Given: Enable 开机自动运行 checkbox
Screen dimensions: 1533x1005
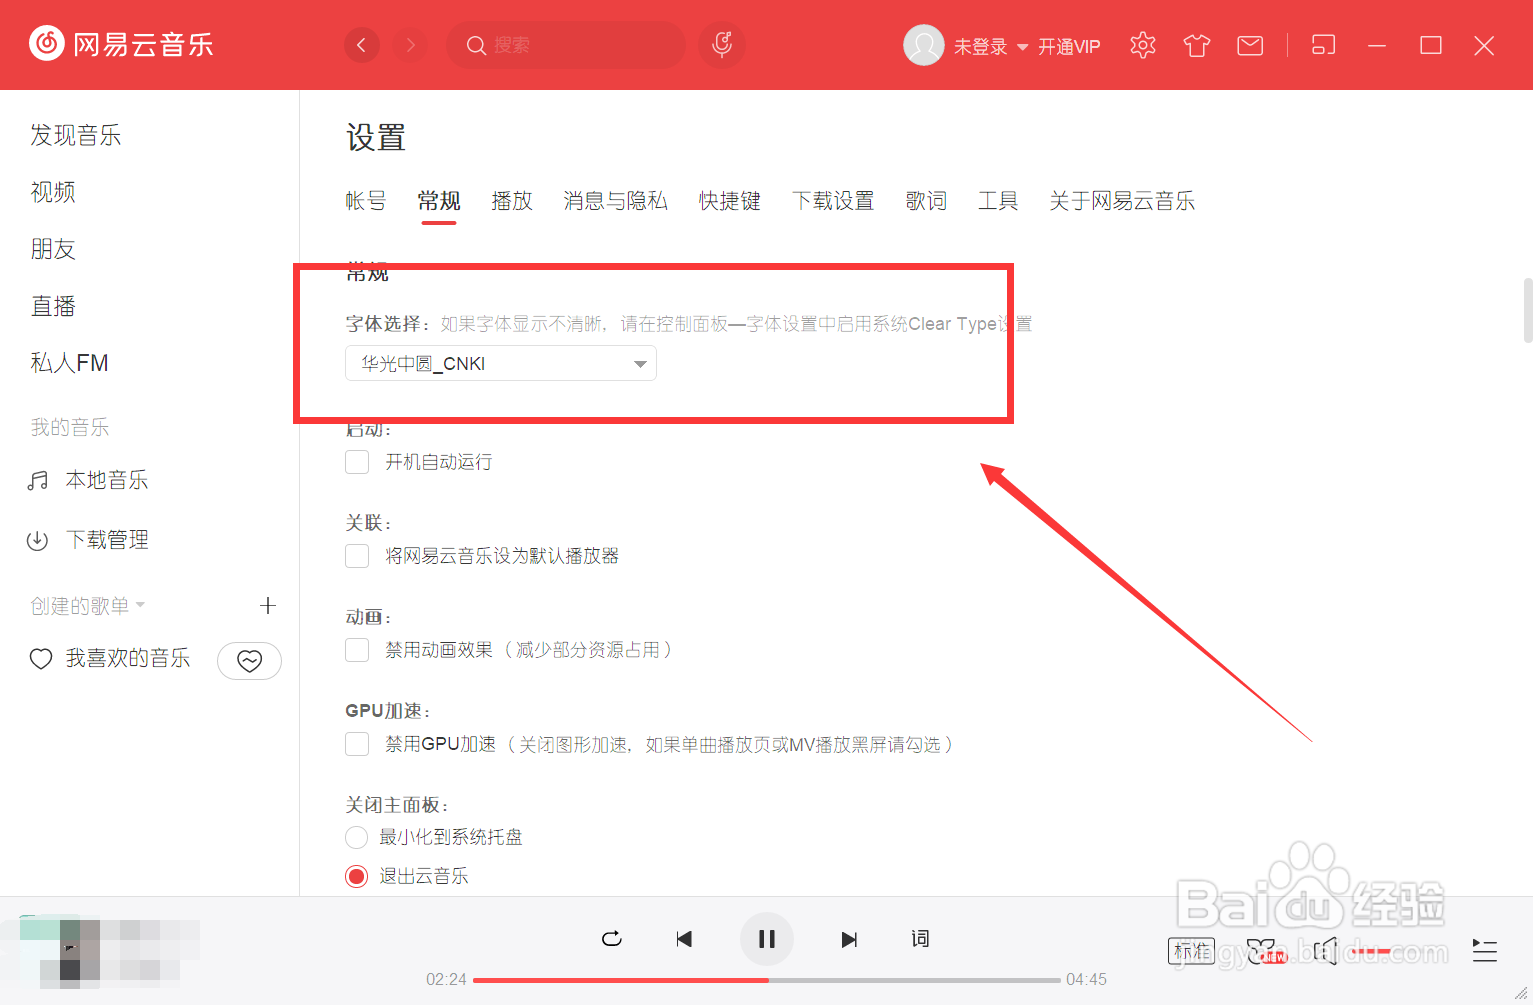Looking at the screenshot, I should (357, 461).
